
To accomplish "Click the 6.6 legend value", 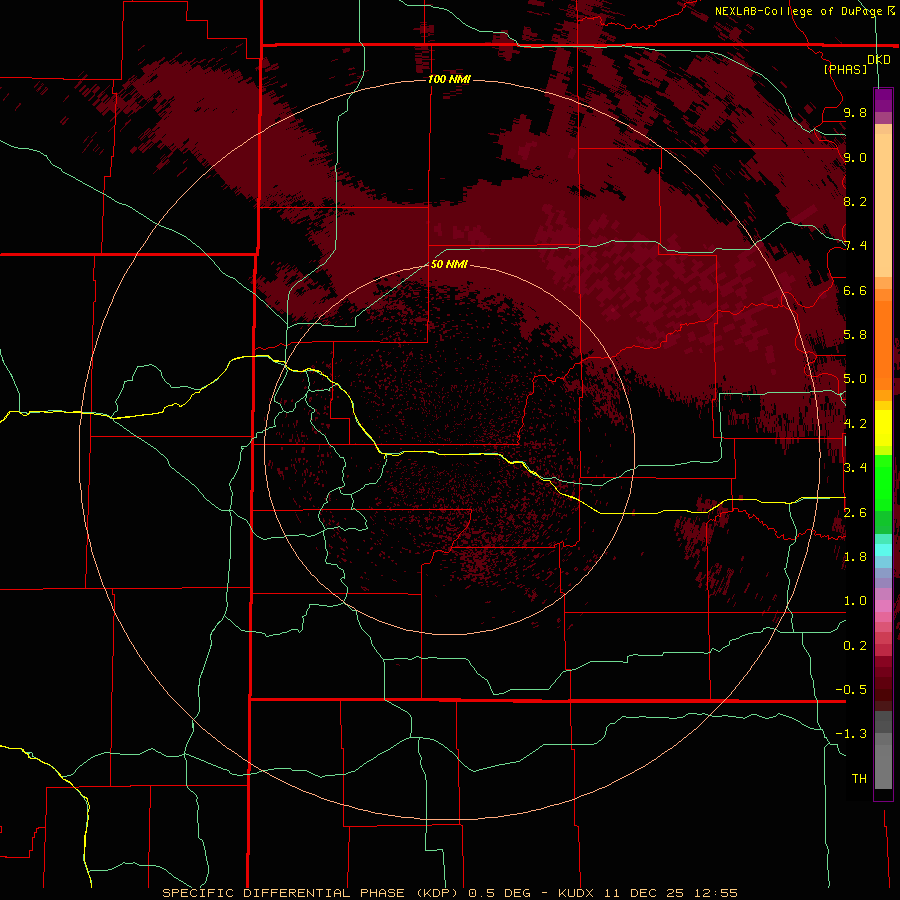I will pos(855,290).
